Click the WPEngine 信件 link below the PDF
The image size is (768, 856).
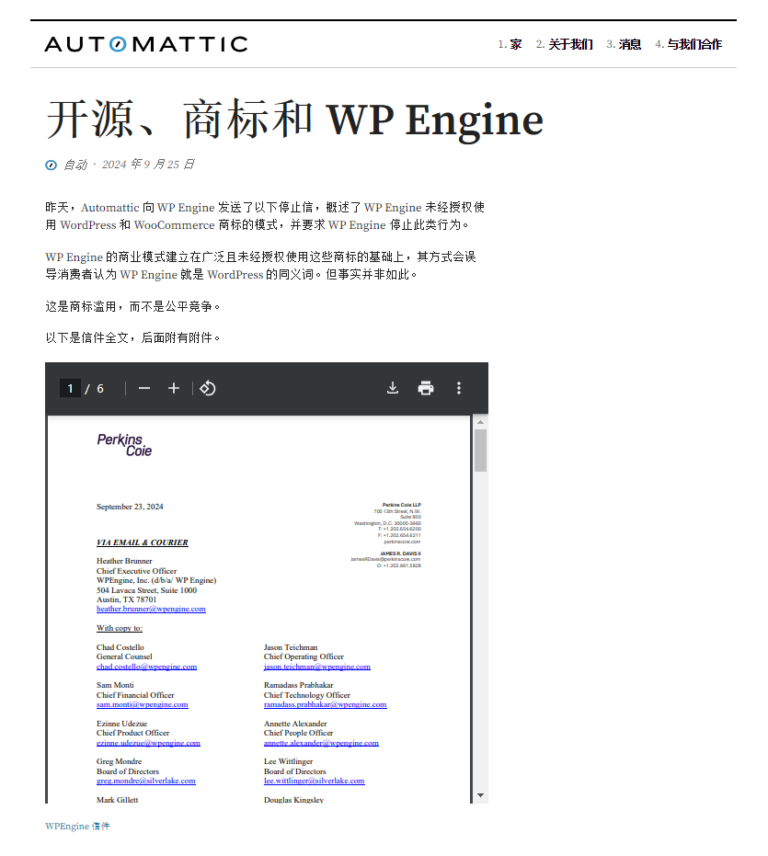pyautogui.click(x=78, y=827)
